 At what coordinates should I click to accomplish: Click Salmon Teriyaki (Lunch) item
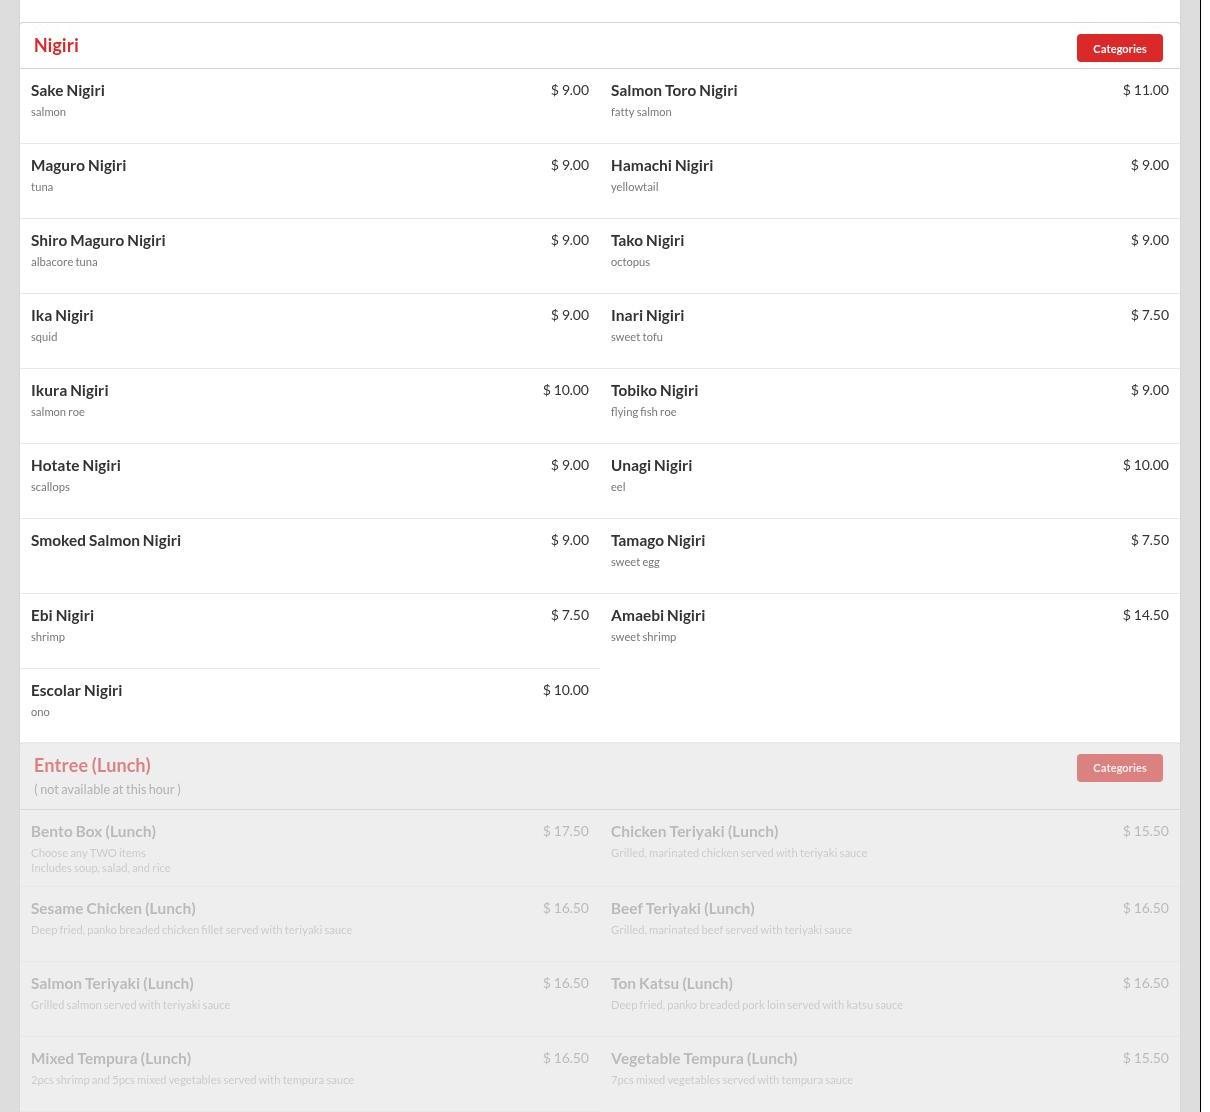[310, 999]
